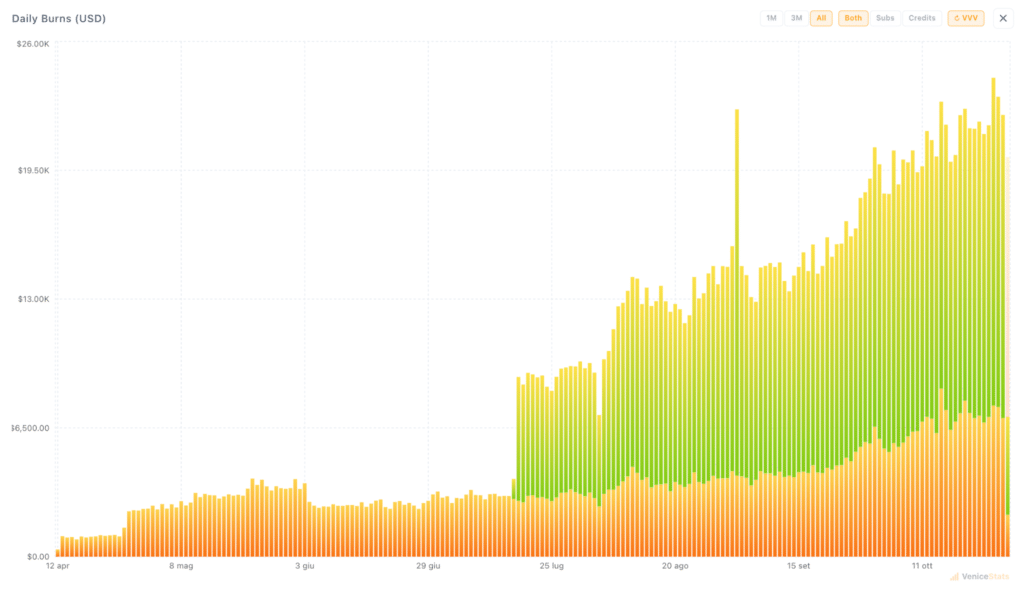Click the $6,500.00 axis label
1024x589 pixels.
[x=30, y=428]
